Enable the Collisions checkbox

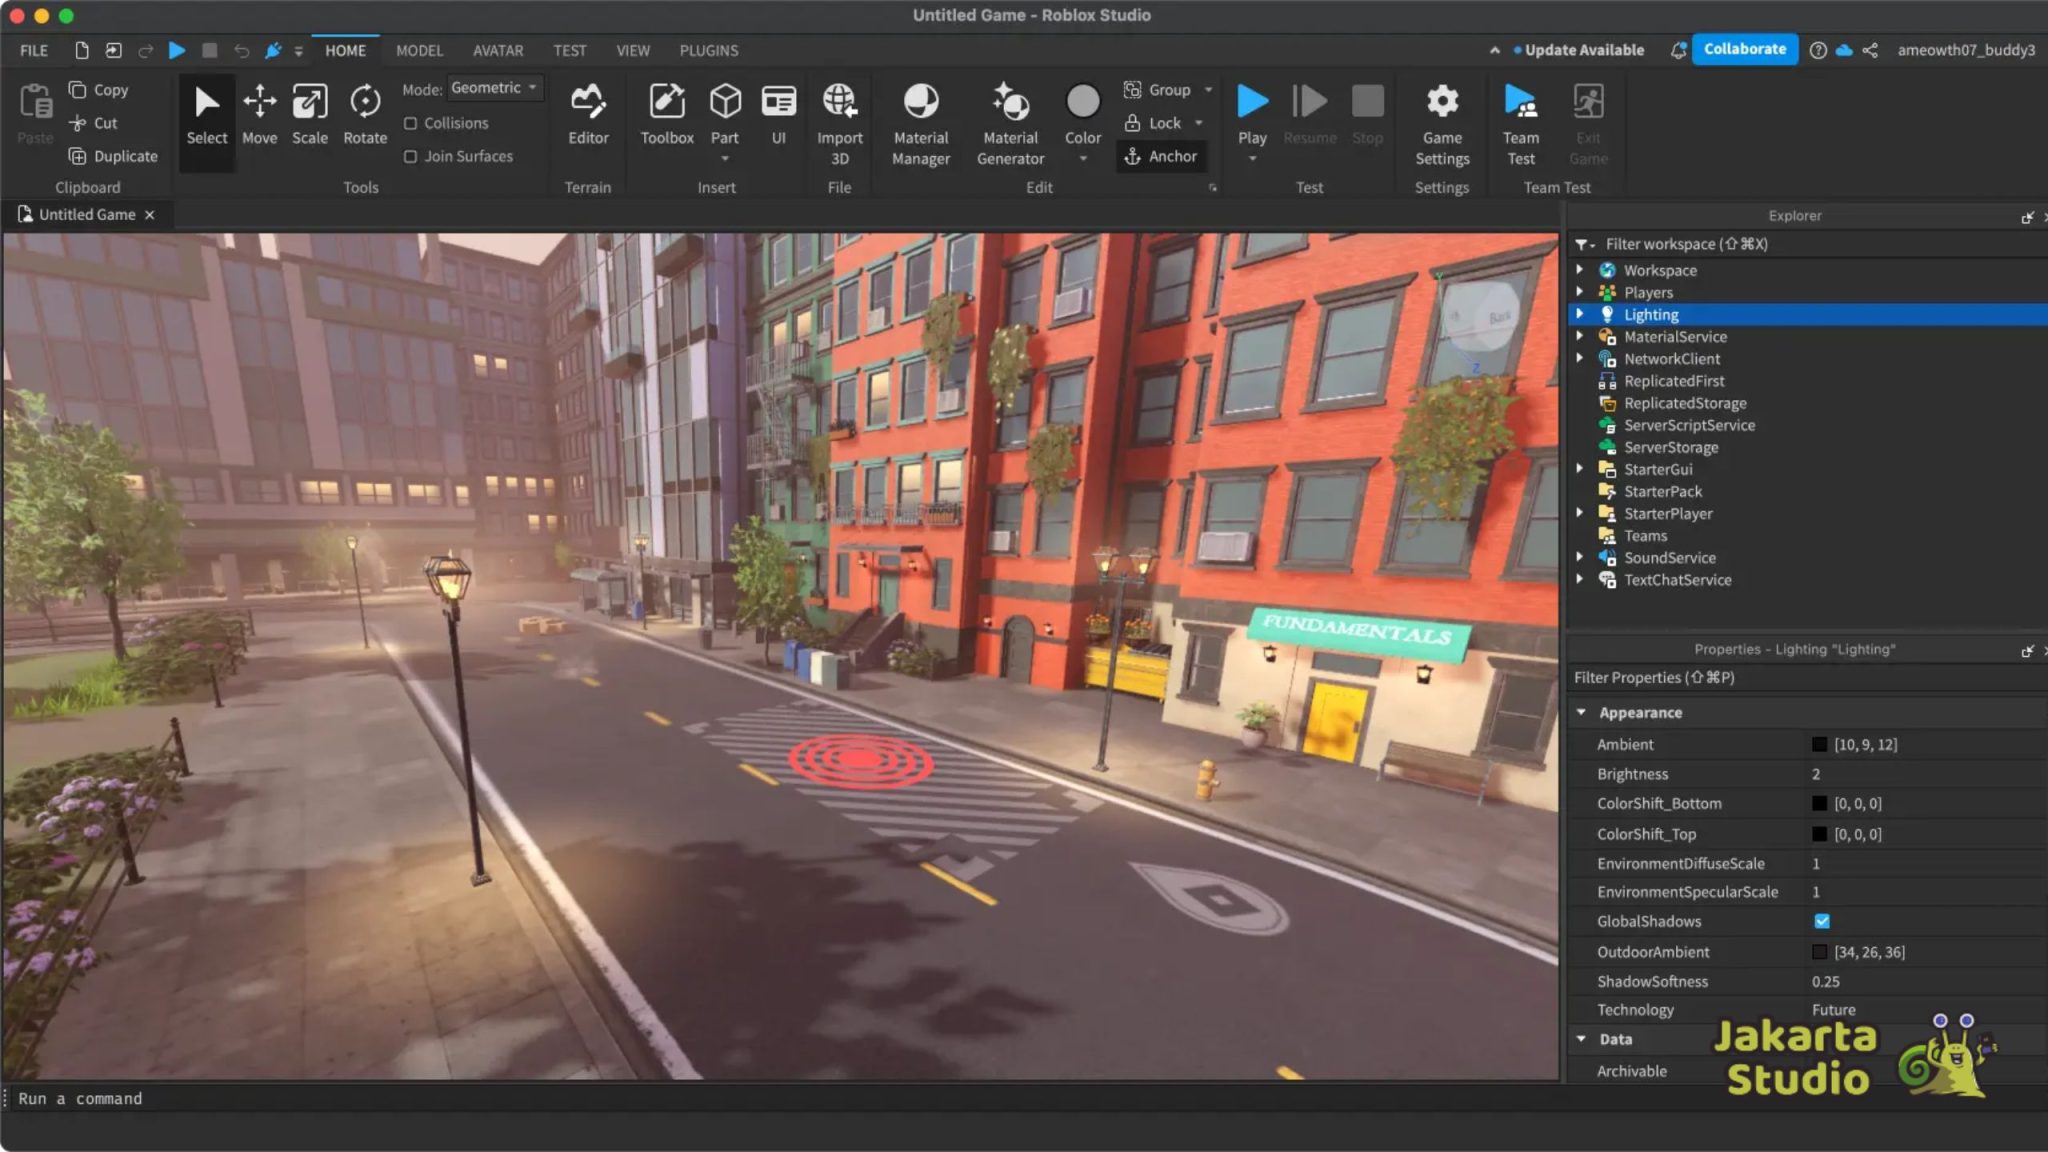click(411, 123)
